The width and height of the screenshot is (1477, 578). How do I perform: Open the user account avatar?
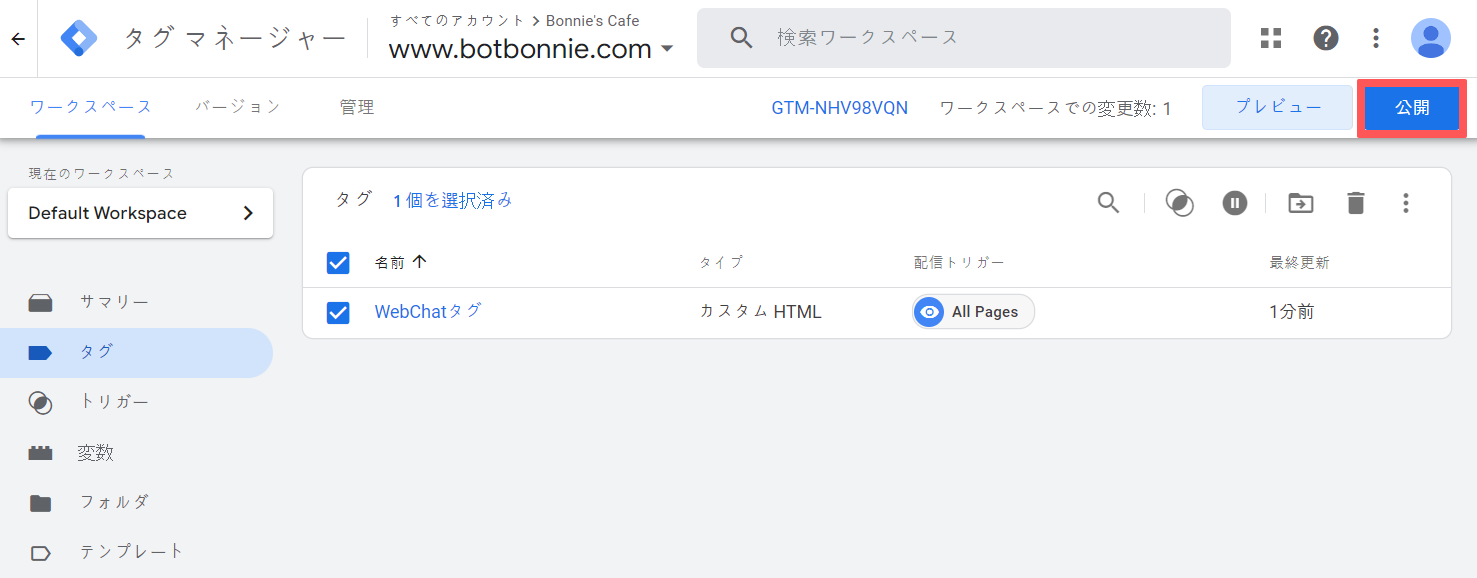[x=1431, y=38]
